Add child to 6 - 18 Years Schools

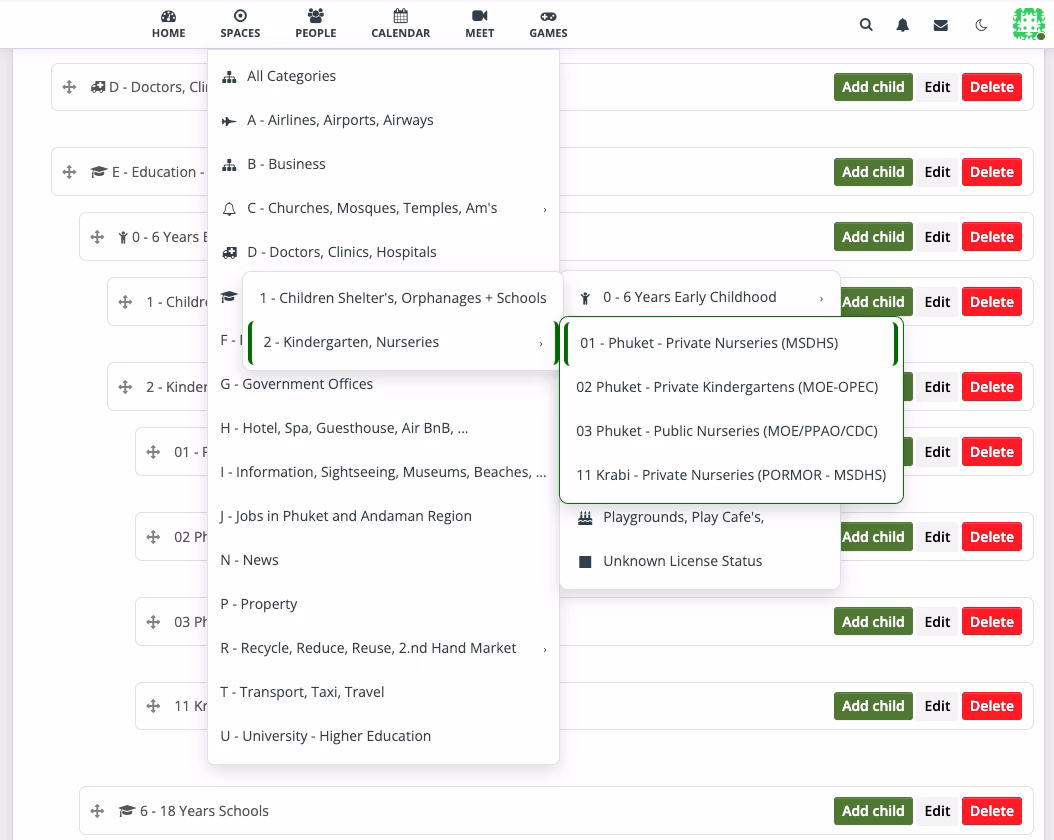[873, 811]
